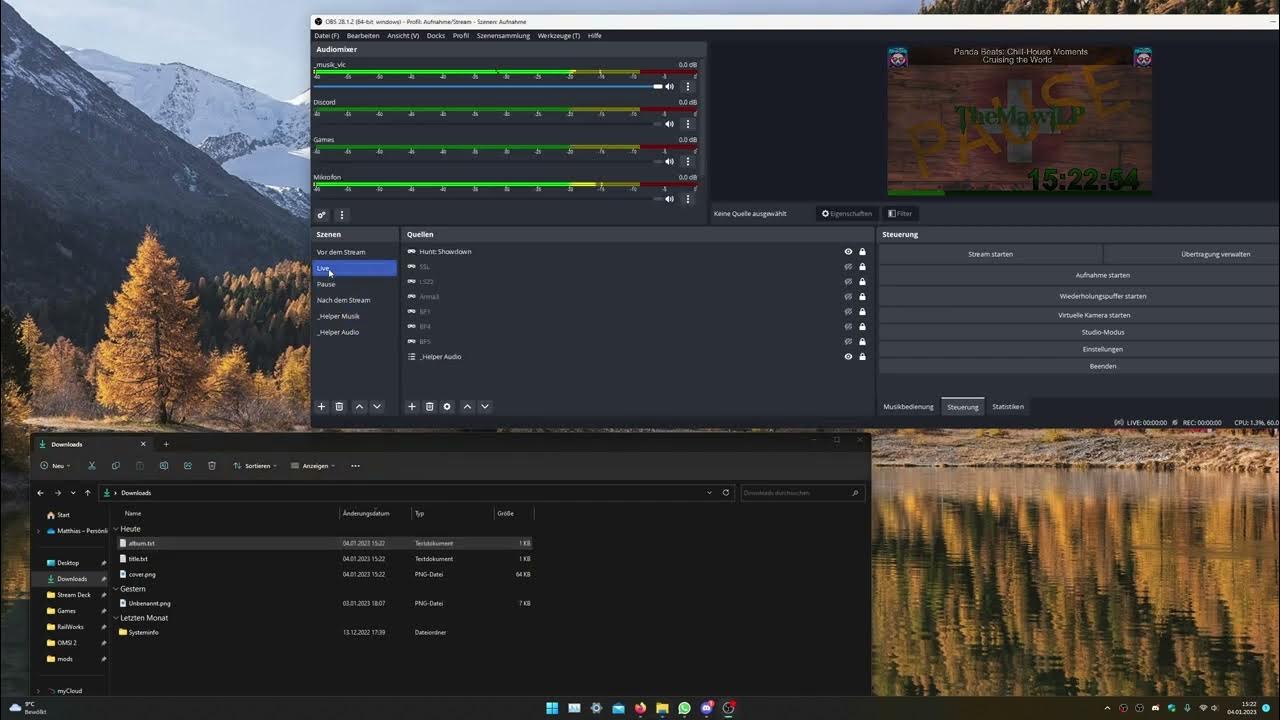1280x720 pixels.
Task: Mute the Games audio channel
Action: pos(670,161)
